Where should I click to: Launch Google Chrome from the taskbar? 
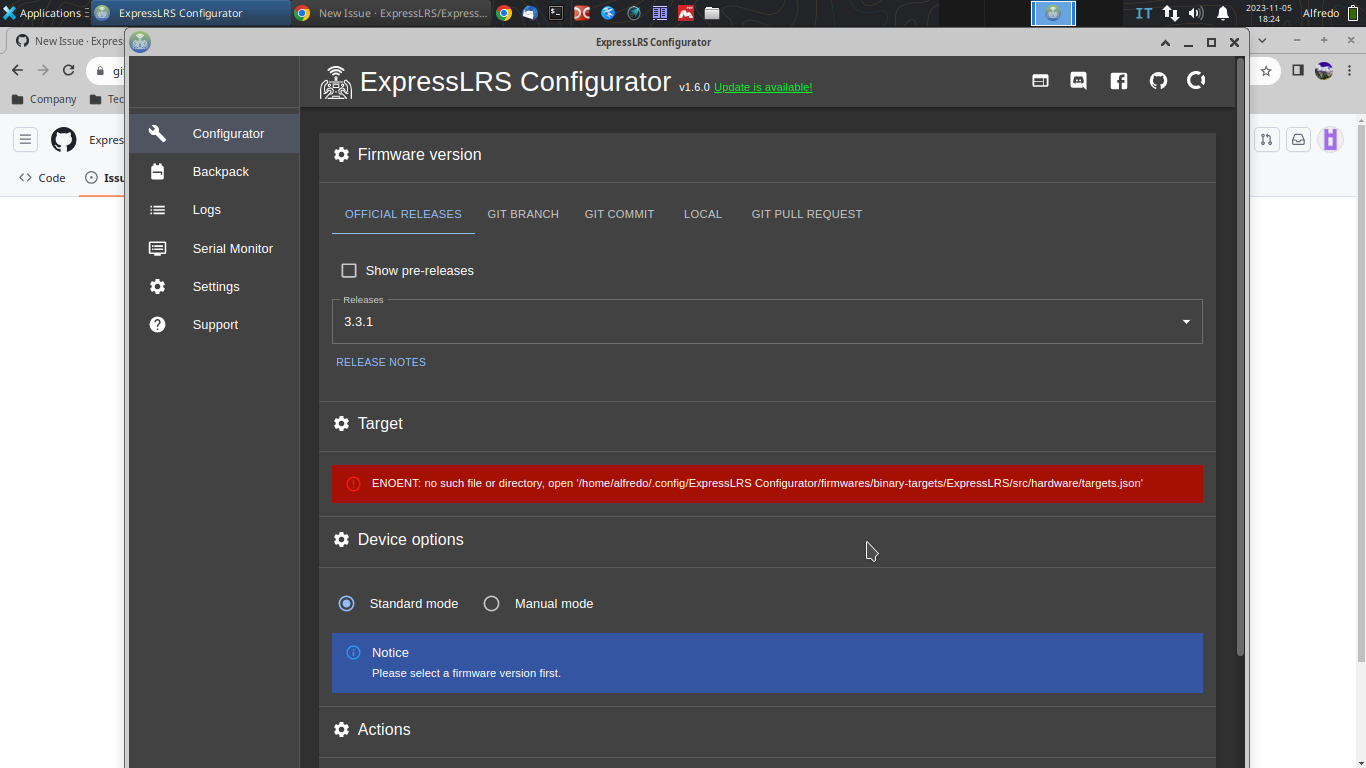(x=503, y=13)
